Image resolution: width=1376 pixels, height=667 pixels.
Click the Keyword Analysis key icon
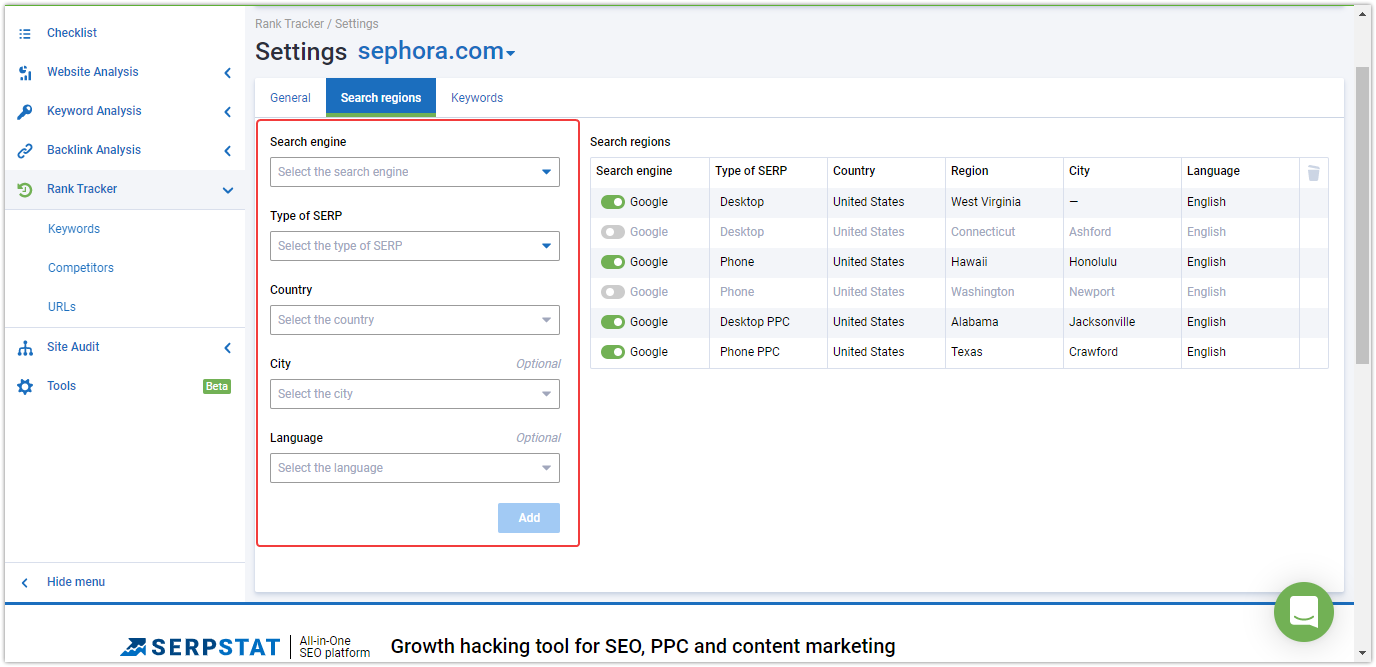click(25, 112)
